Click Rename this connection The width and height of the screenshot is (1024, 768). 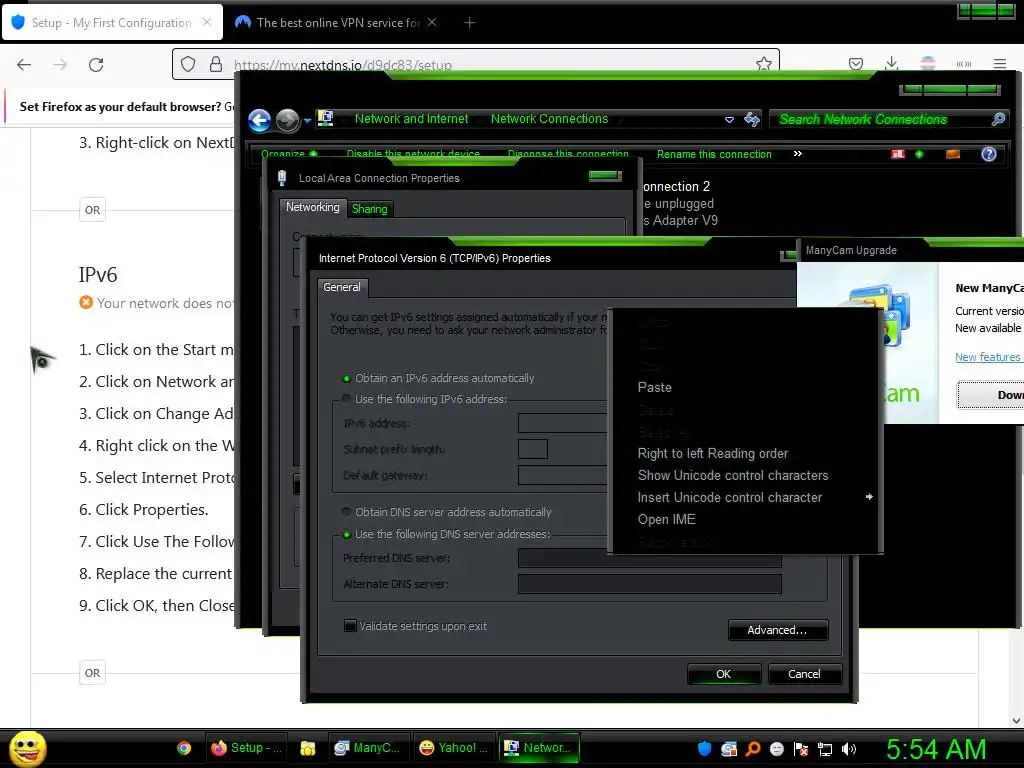tap(714, 154)
